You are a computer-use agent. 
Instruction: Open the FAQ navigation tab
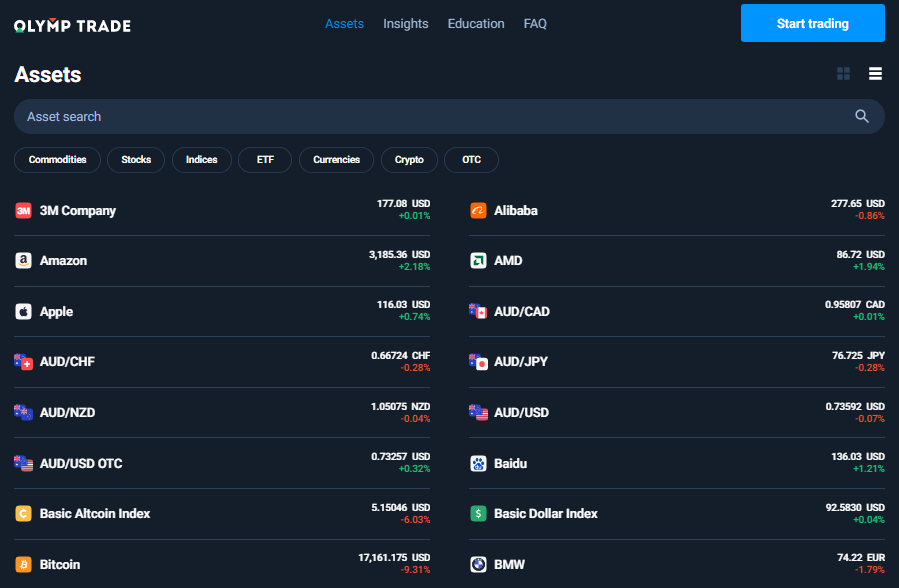535,23
